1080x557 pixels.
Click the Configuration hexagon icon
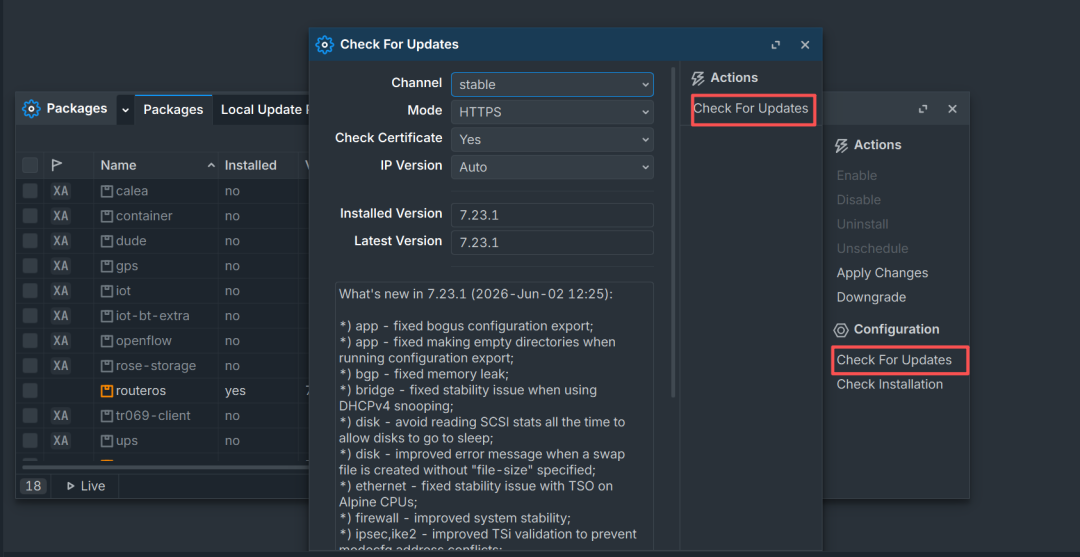[x=841, y=330]
